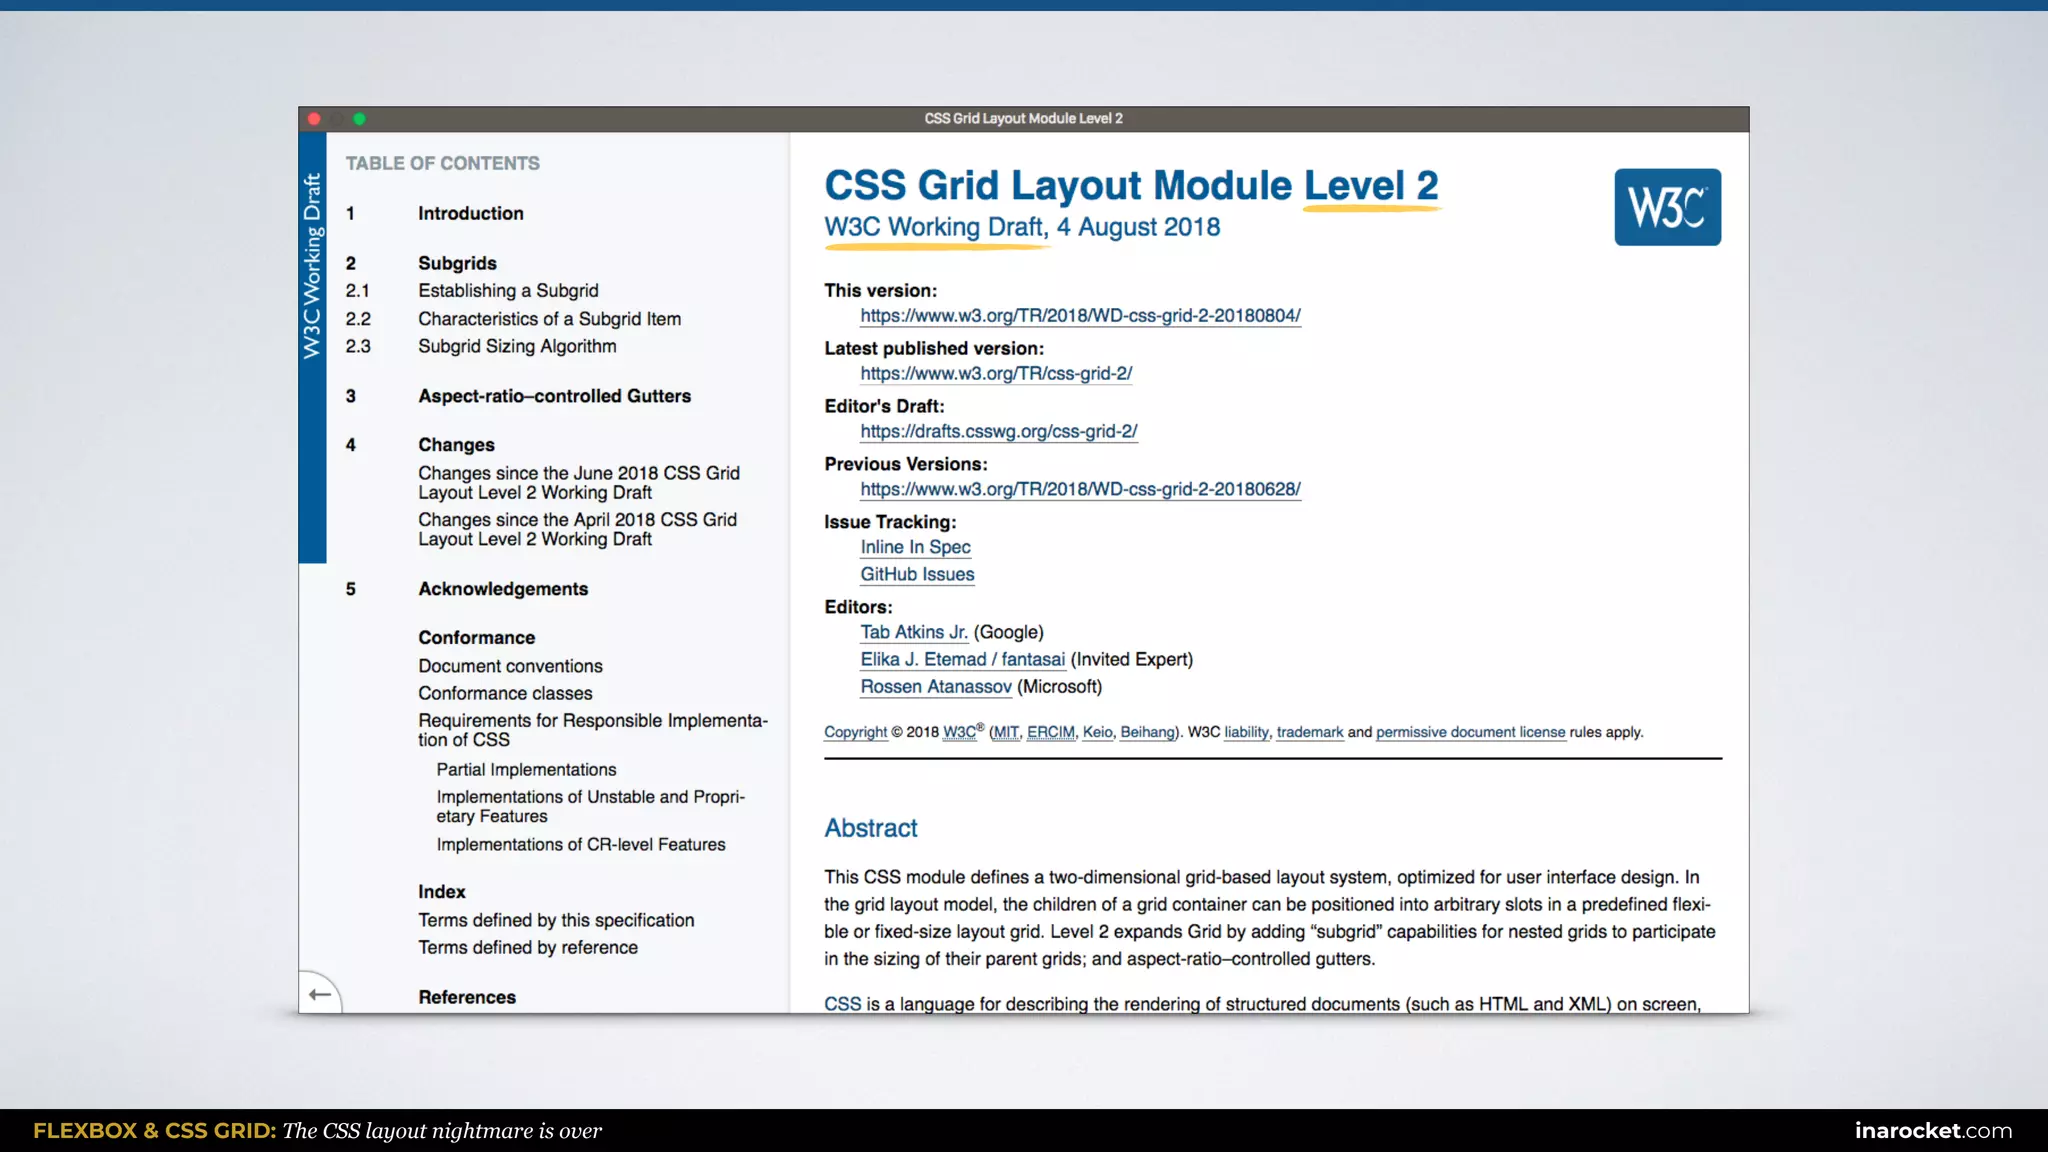Collapse sidebar with the back arrow button

point(320,994)
